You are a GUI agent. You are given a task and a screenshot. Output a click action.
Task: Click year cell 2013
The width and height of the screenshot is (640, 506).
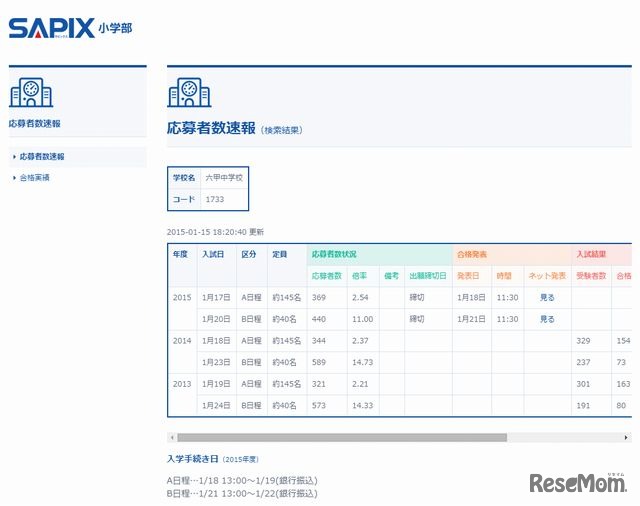point(182,384)
